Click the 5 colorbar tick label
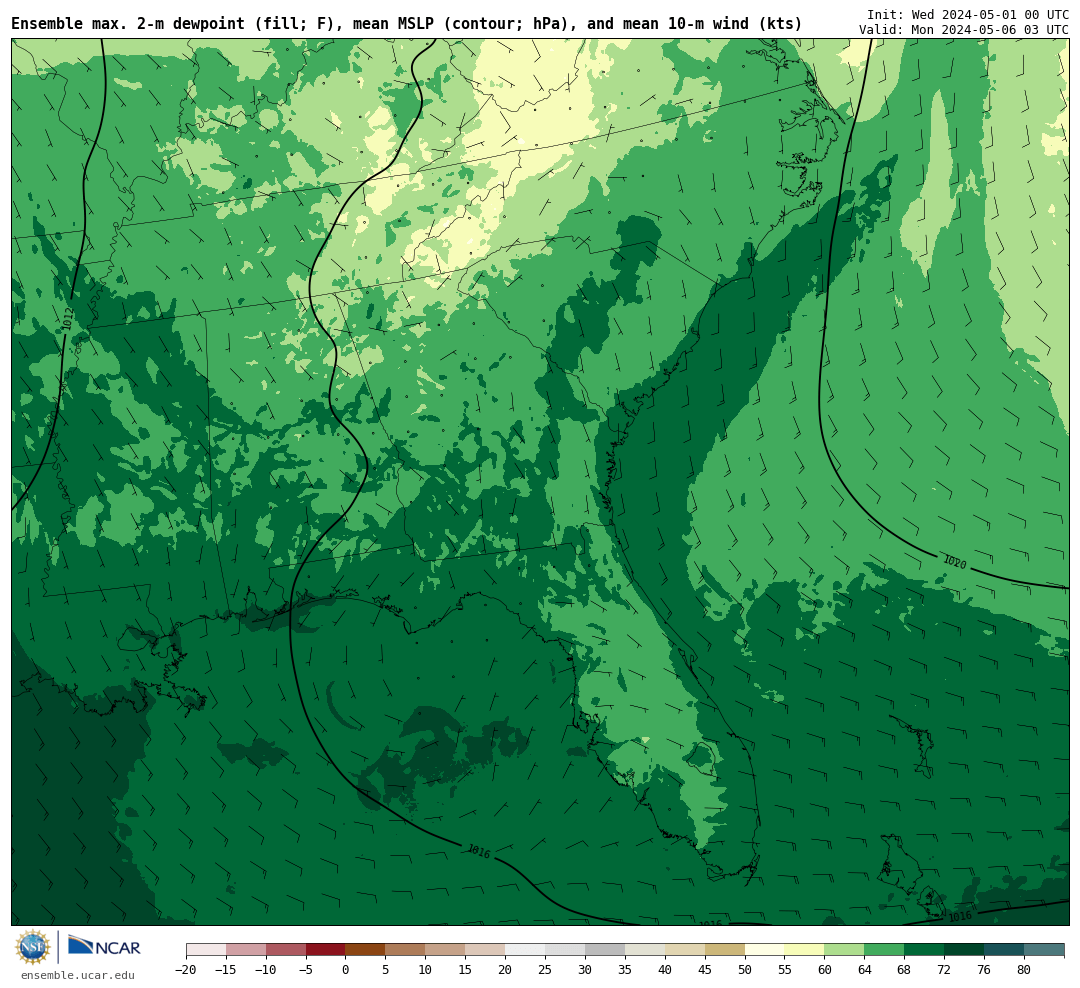The width and height of the screenshot is (1080, 988). (x=386, y=969)
